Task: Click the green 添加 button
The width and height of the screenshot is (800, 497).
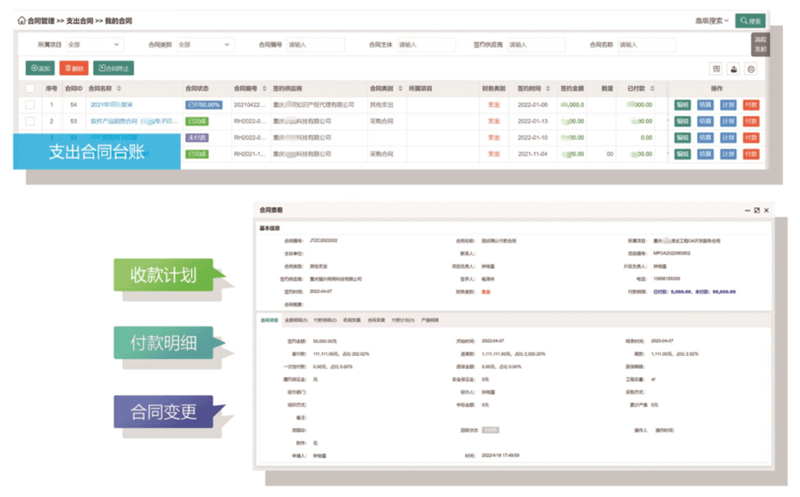Action: [40, 69]
